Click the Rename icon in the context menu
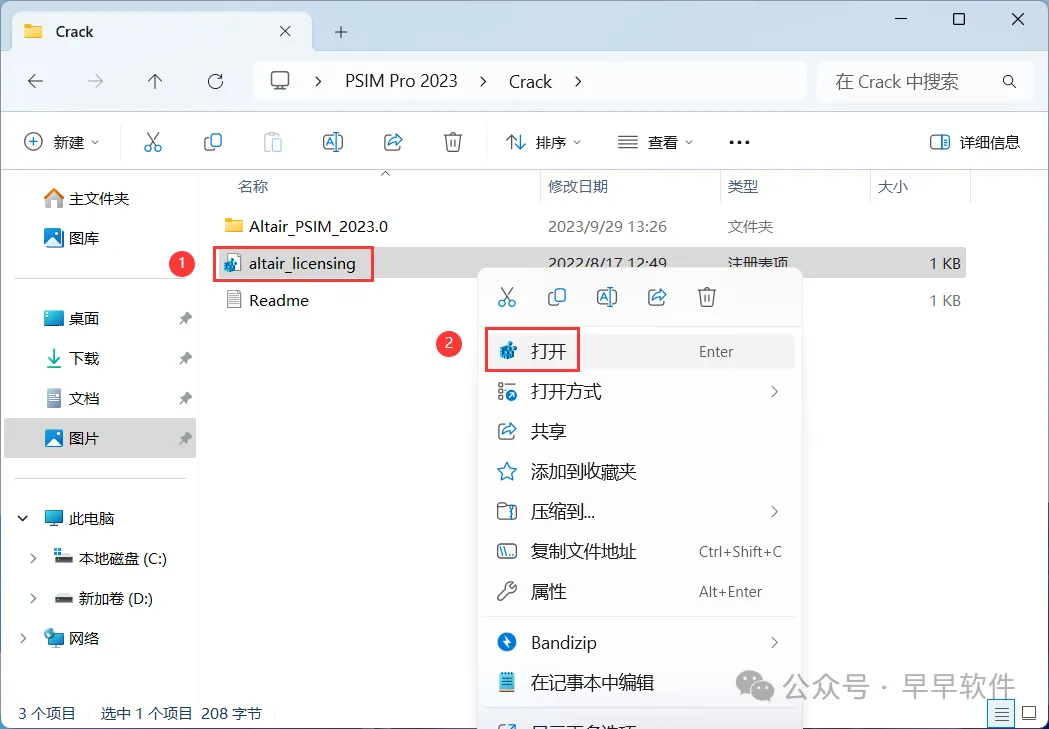This screenshot has height=729, width=1049. pyautogui.click(x=606, y=297)
